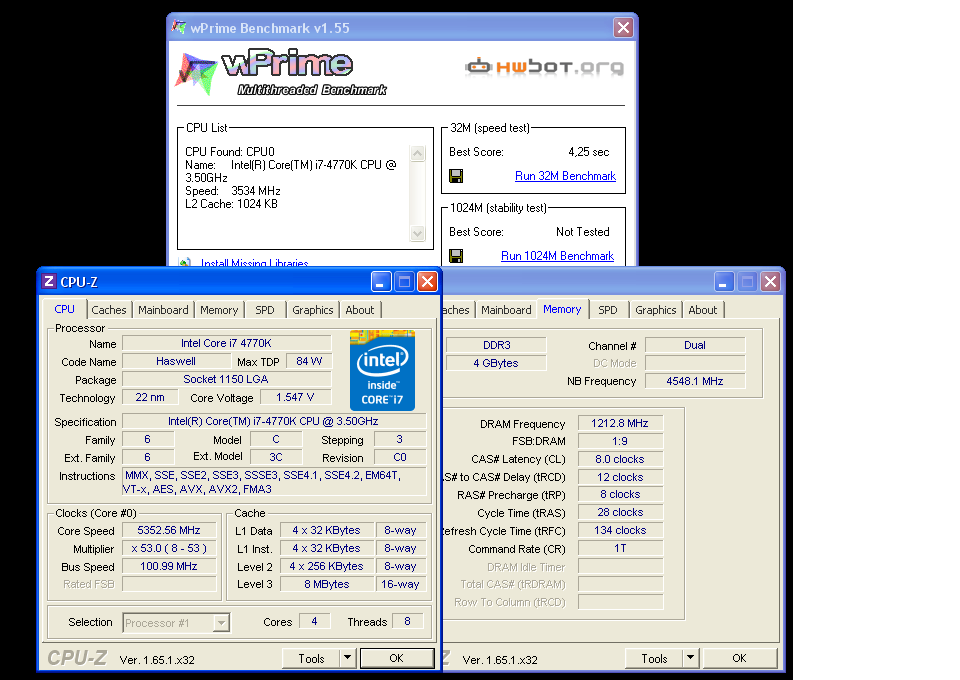
Task: Click Core Voltage value 1.547 V
Action: click(x=295, y=398)
